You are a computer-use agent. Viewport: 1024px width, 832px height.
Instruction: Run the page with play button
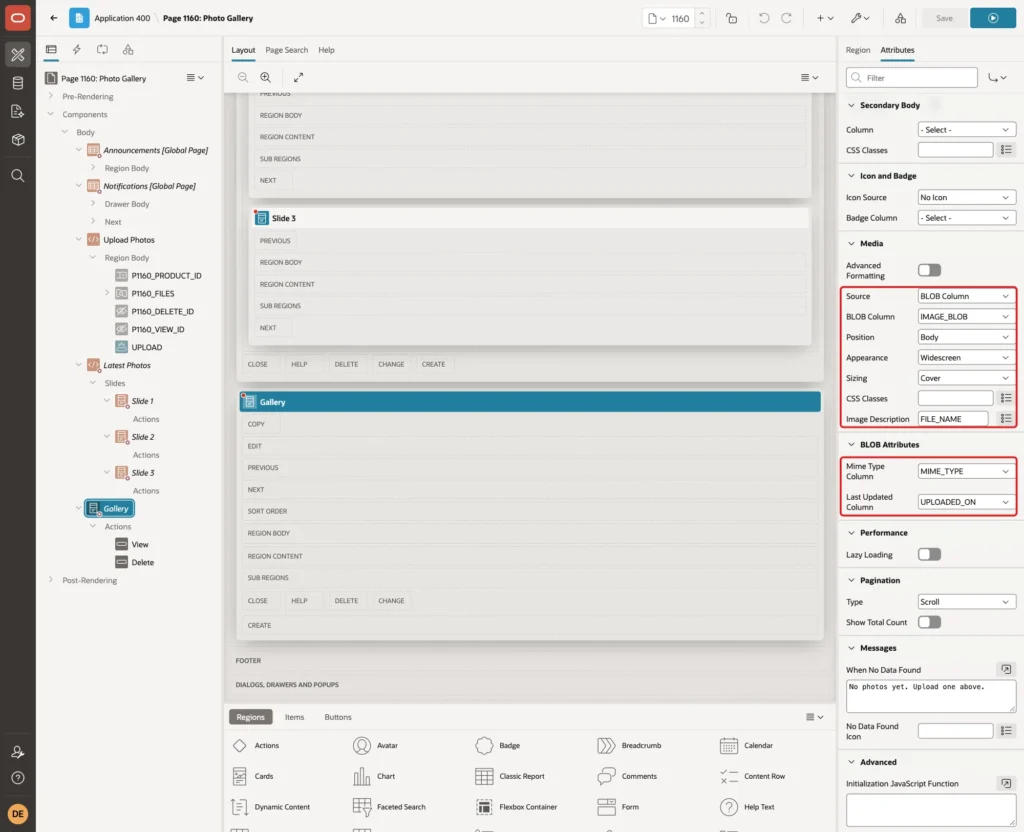pyautogui.click(x=993, y=18)
